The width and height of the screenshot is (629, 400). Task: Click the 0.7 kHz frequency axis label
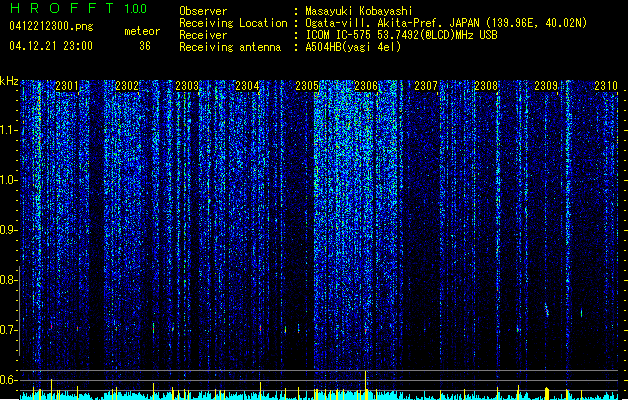8,330
